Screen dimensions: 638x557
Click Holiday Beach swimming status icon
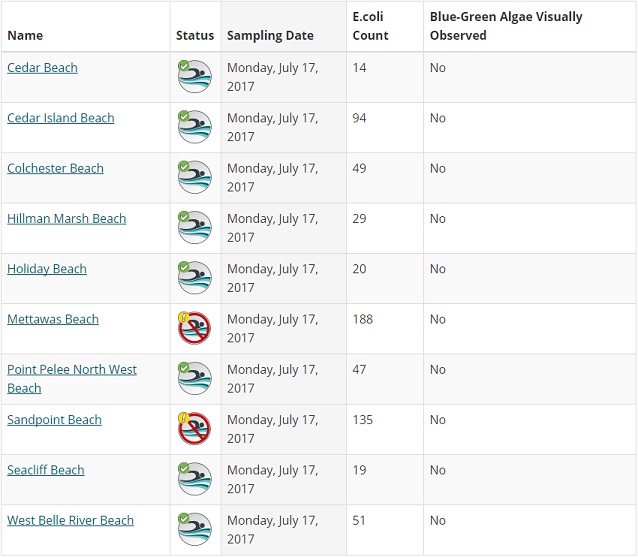coord(194,278)
